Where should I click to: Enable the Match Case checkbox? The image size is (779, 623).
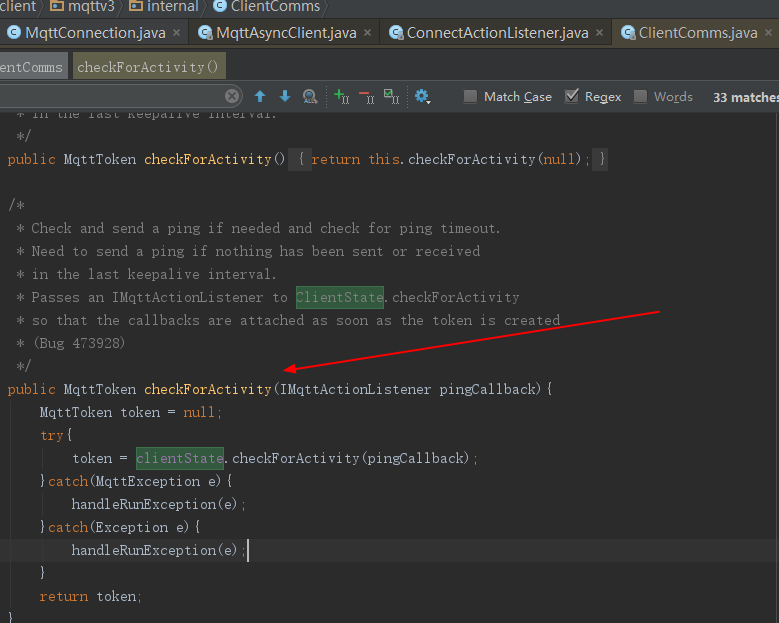point(470,96)
